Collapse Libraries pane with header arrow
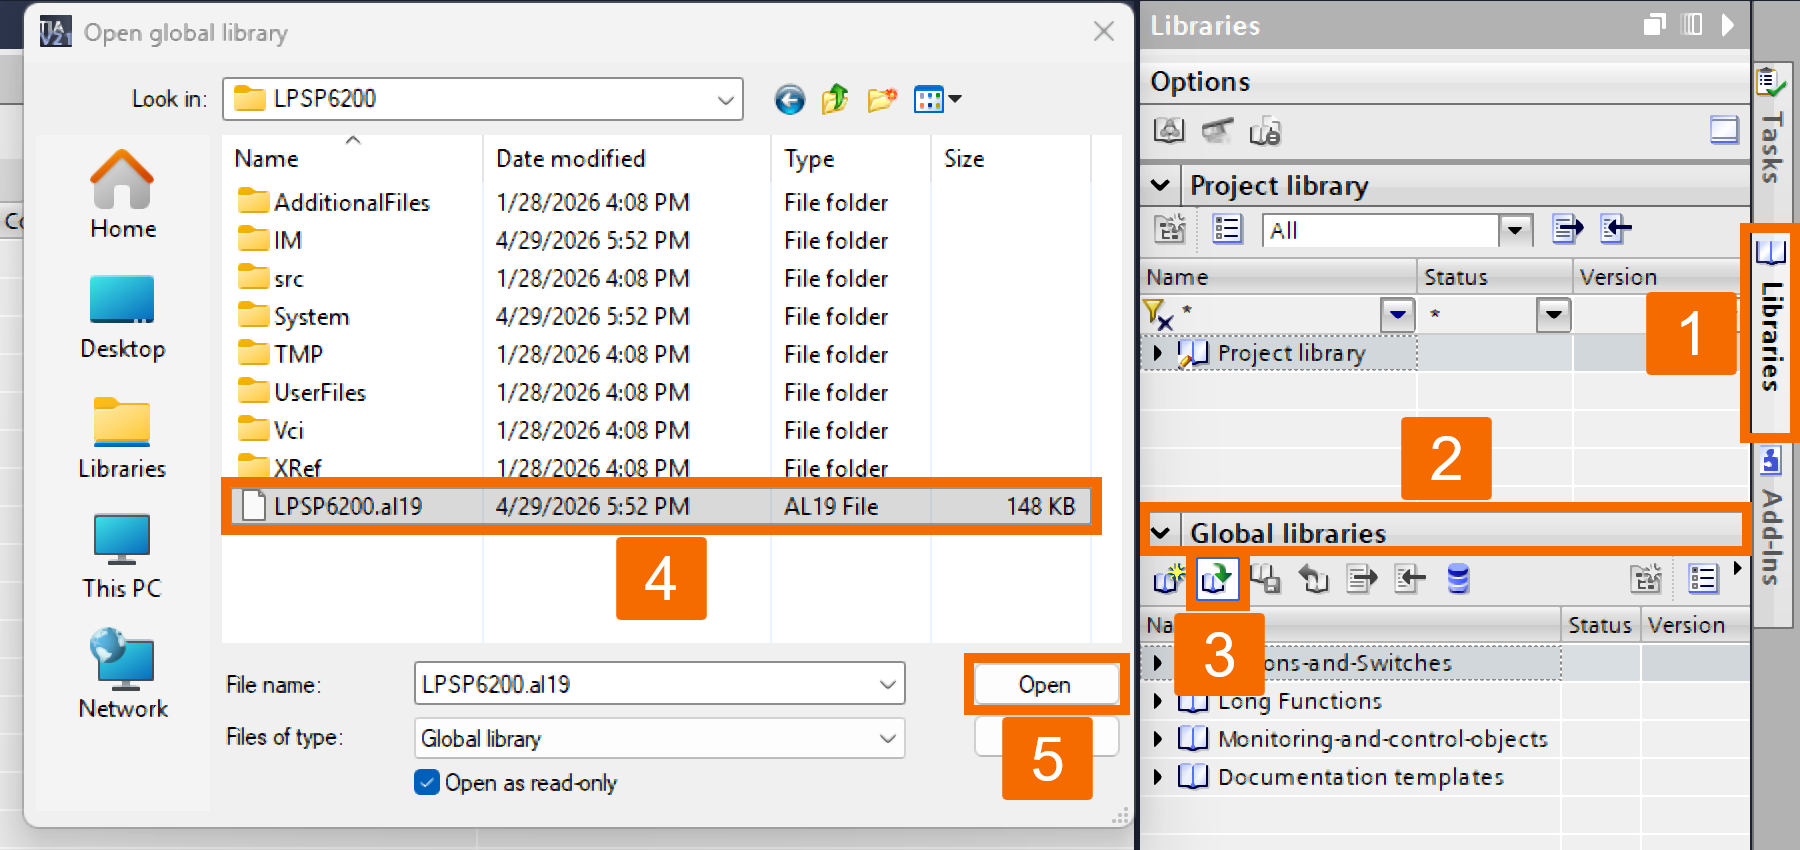The width and height of the screenshot is (1800, 850). point(1727,24)
